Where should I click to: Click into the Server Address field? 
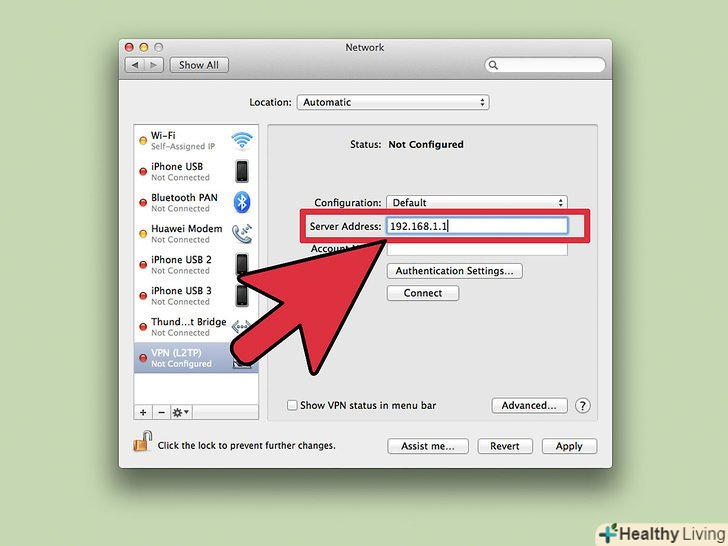[x=477, y=226]
